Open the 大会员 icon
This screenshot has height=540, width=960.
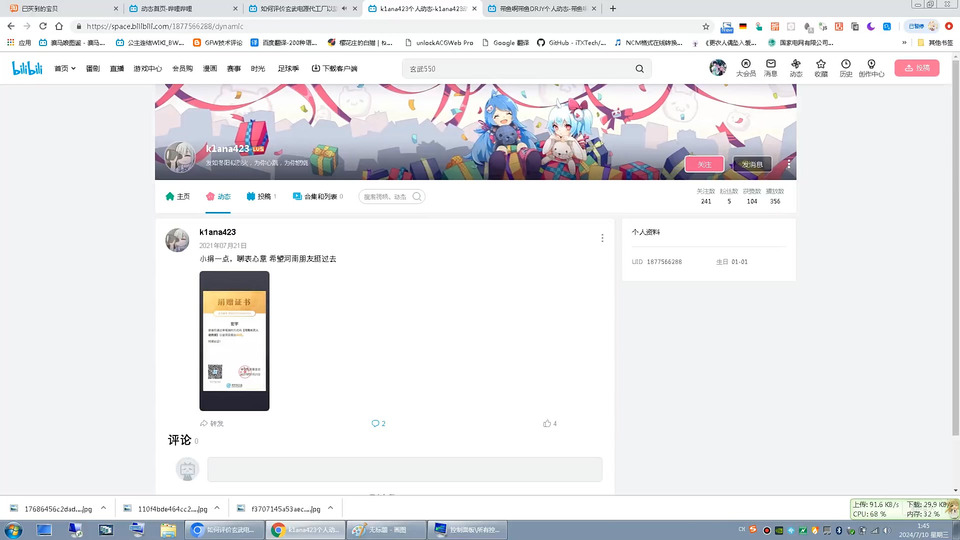746,67
